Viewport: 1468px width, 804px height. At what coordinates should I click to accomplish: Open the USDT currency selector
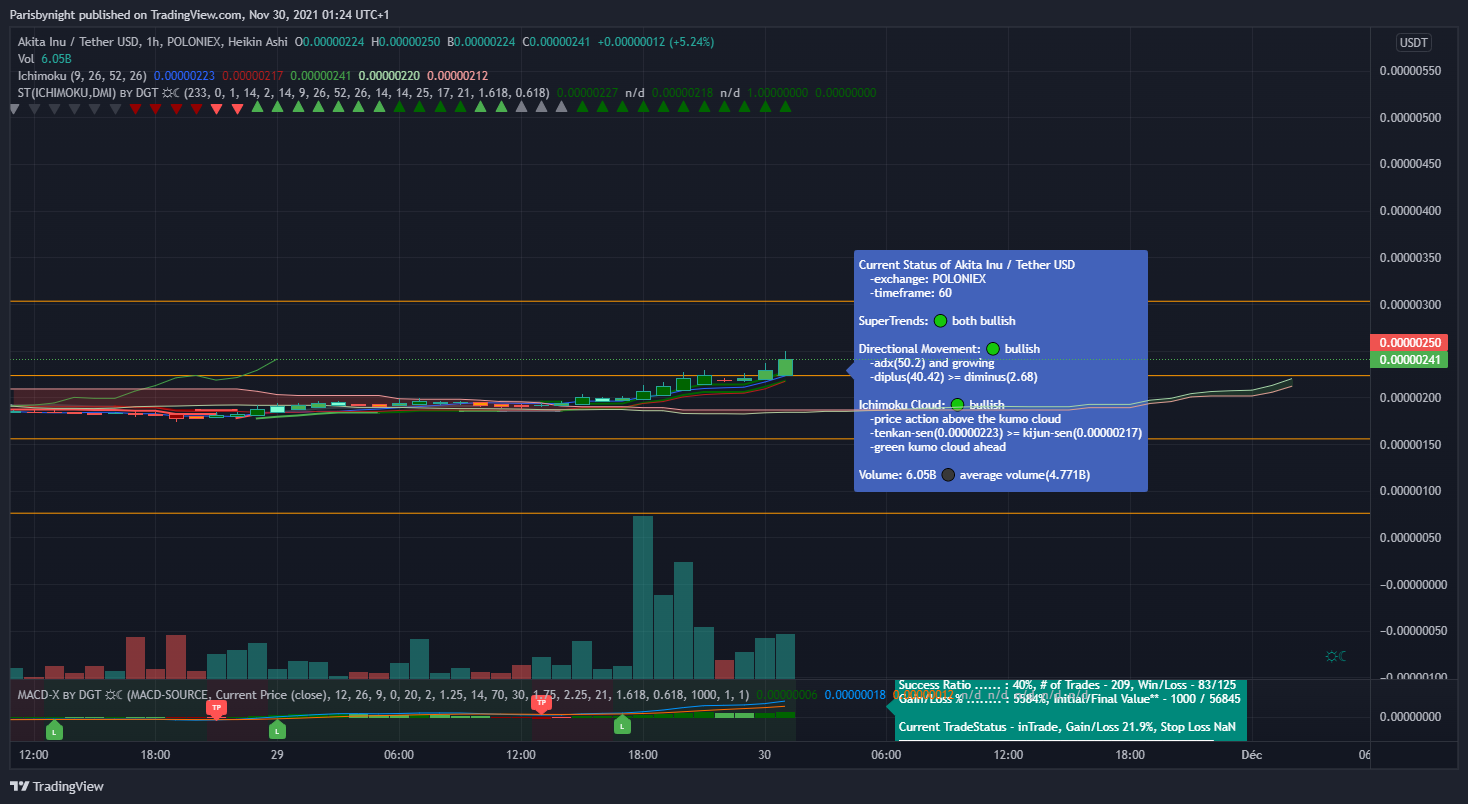click(x=1413, y=43)
